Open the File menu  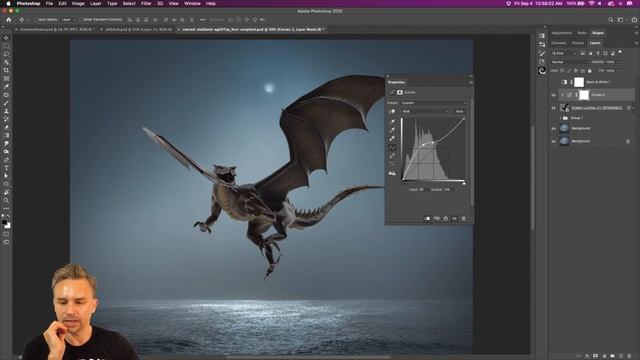point(49,4)
